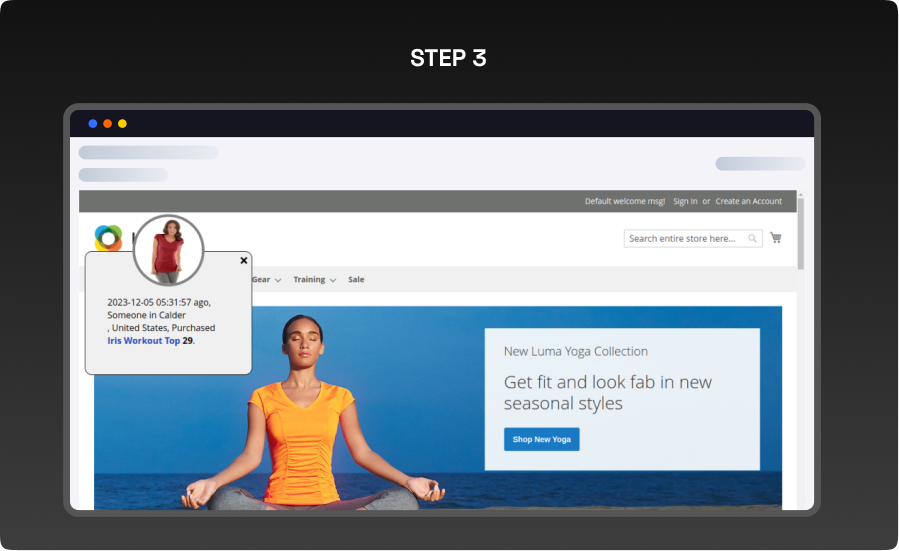Click the orange window dot

point(107,124)
